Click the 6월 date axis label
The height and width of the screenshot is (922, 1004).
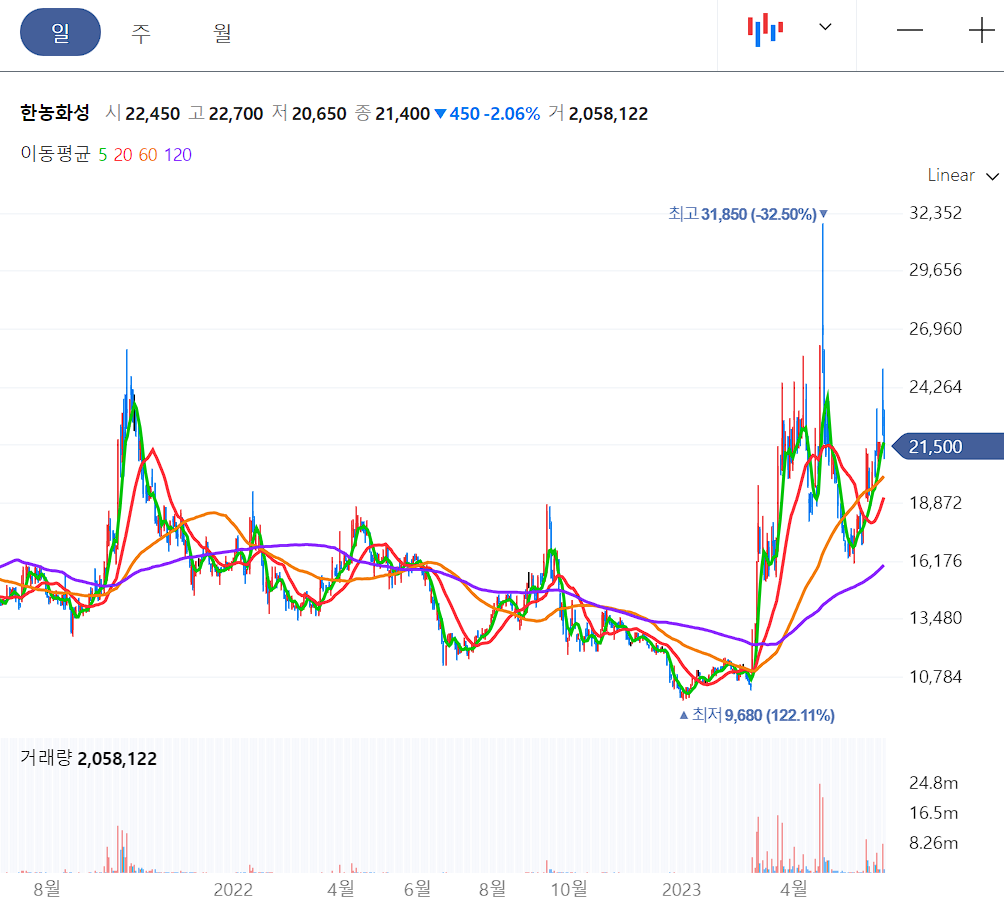point(417,889)
